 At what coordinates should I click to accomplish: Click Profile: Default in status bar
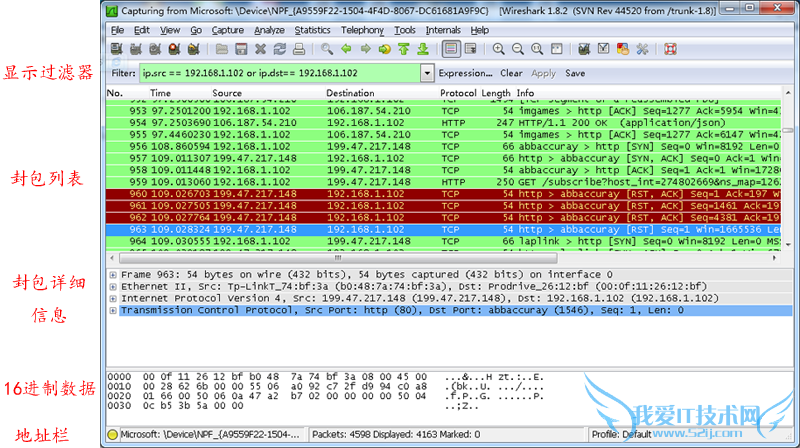(621, 435)
